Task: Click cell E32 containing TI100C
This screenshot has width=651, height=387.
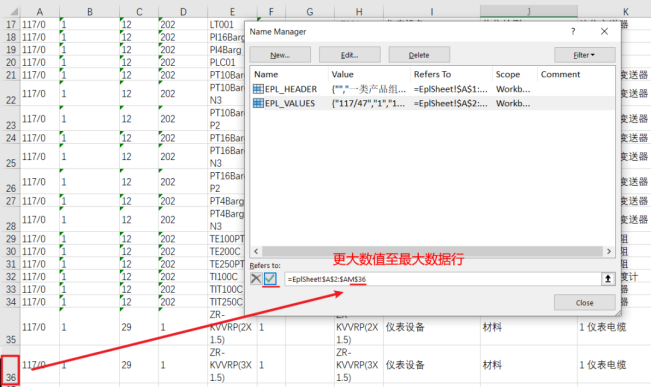Action: (x=226, y=277)
